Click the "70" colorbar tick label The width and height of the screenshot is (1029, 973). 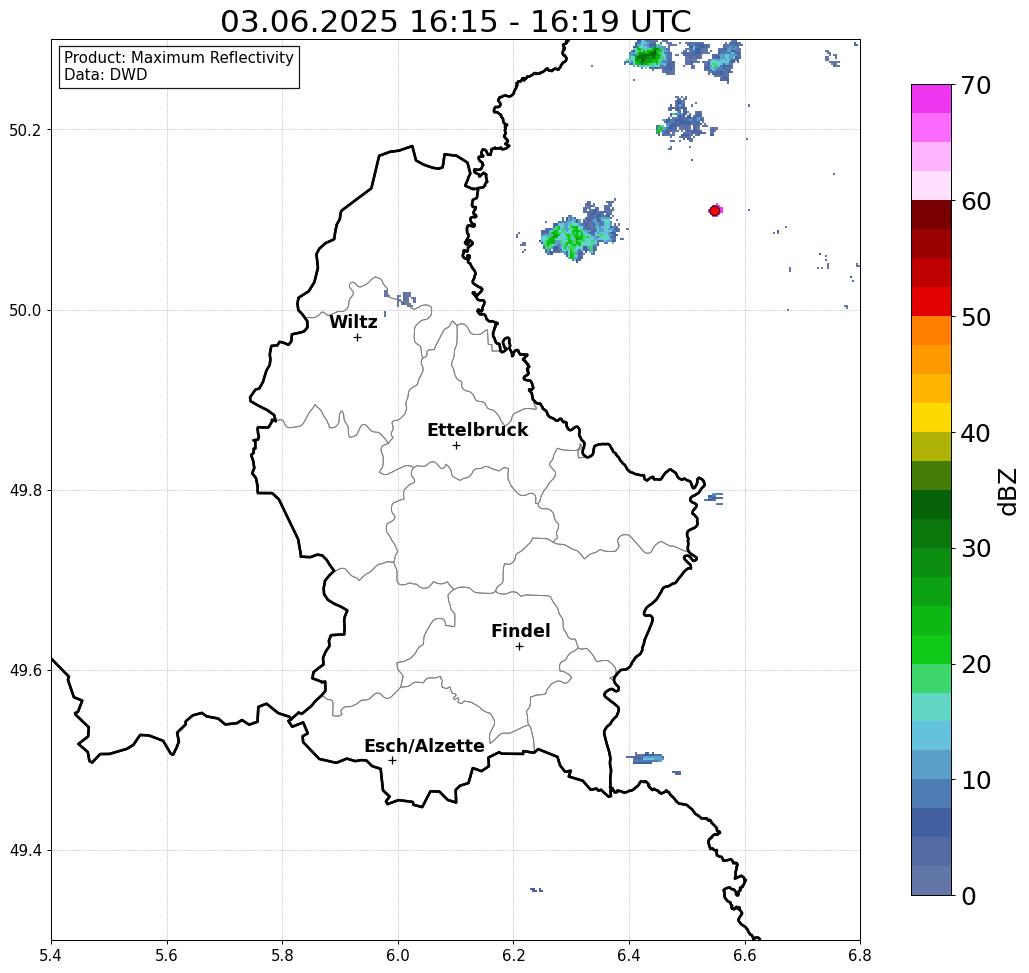pos(975,85)
